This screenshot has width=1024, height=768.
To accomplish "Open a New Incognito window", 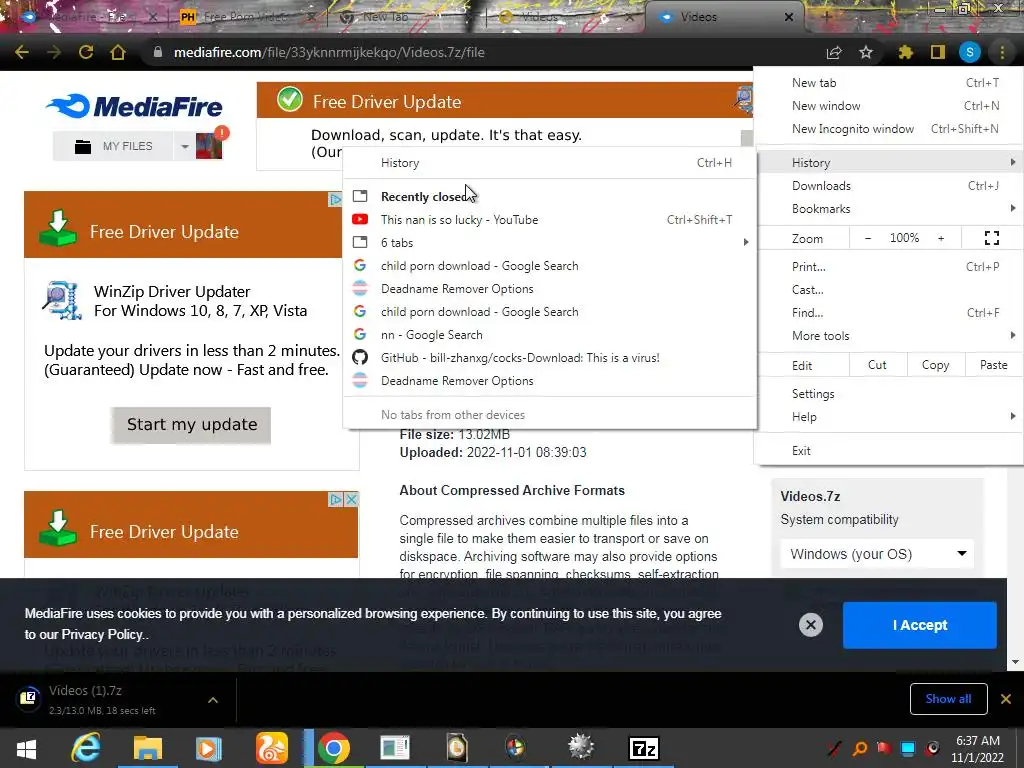I will (889, 129).
